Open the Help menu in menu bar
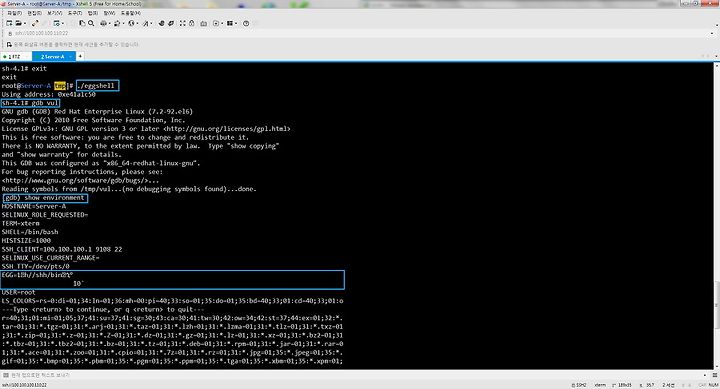 130,13
